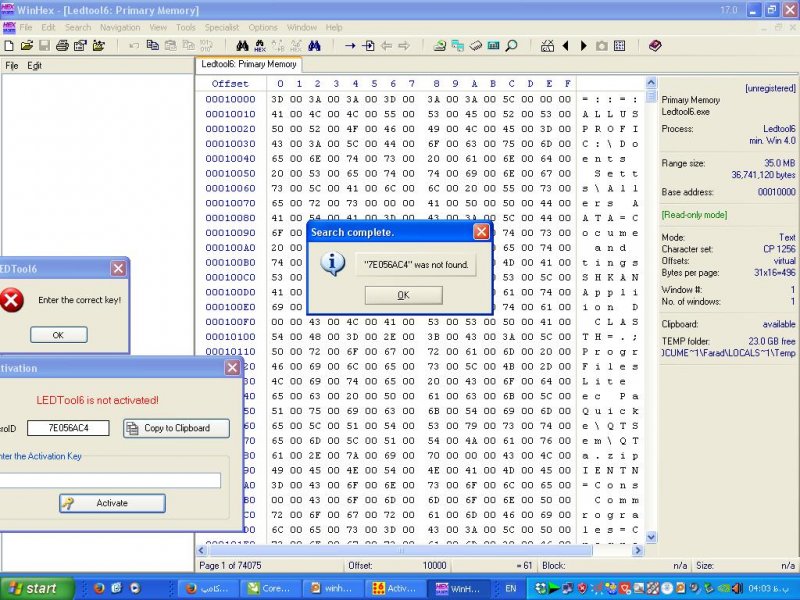Click the red Help book icon
This screenshot has height=600, width=800.
[x=655, y=46]
